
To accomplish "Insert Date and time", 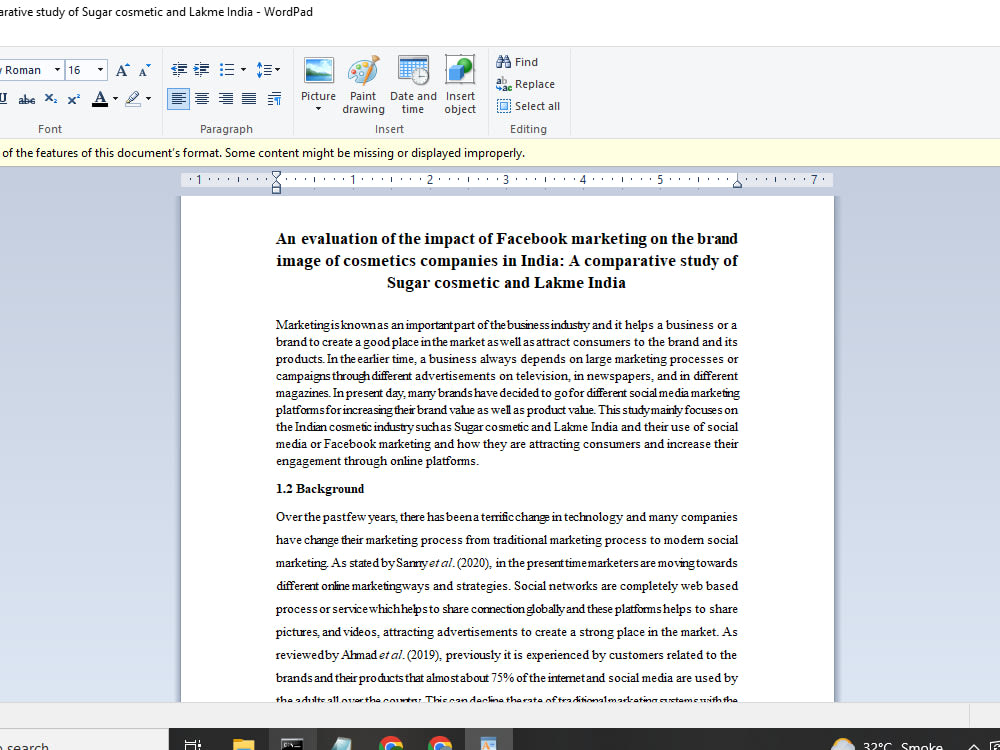I will pyautogui.click(x=413, y=84).
